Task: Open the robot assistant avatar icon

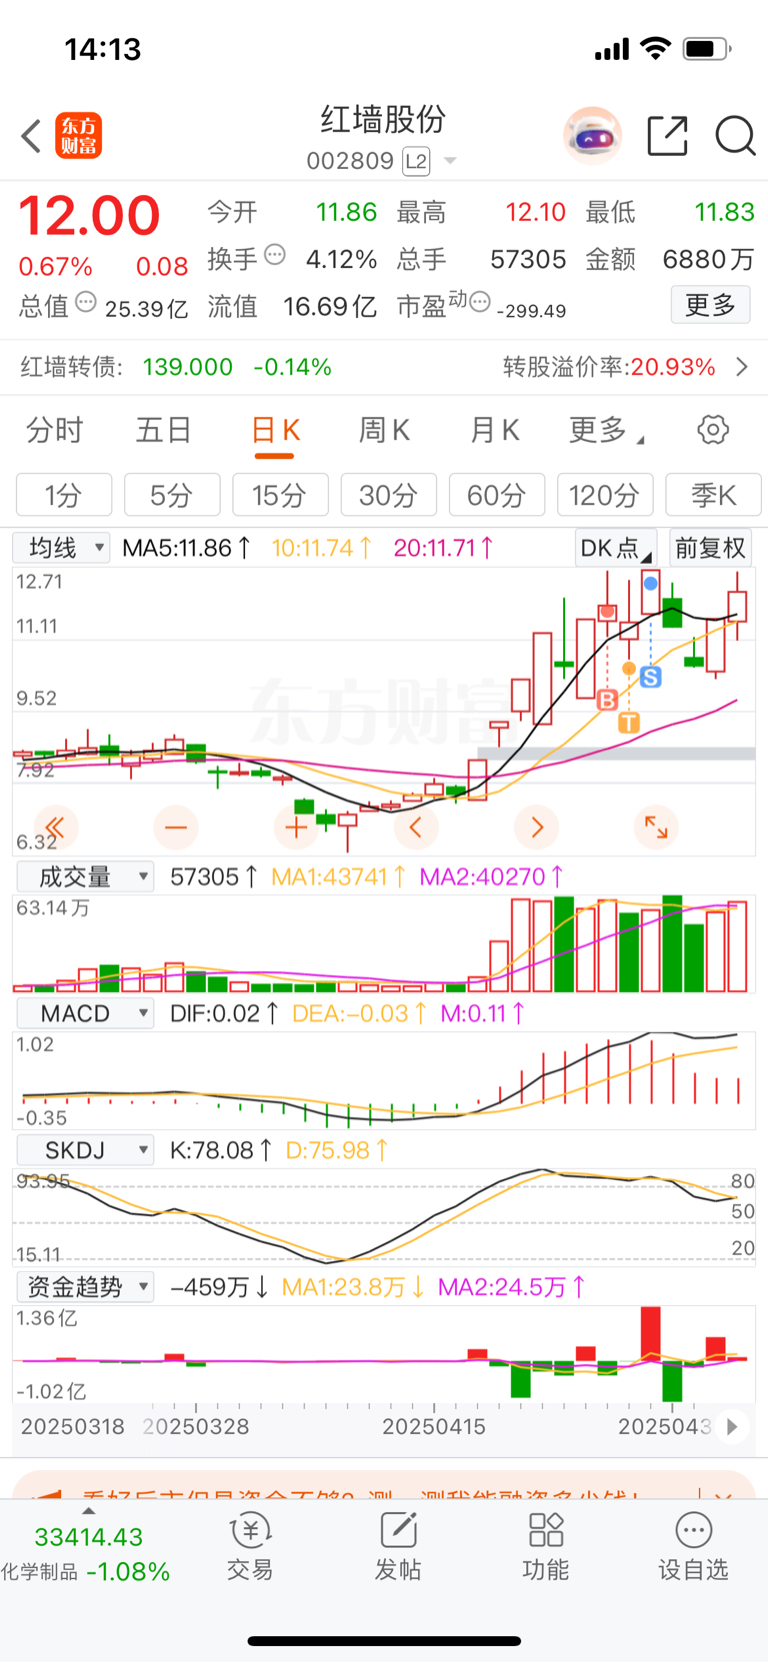Action: (x=592, y=135)
